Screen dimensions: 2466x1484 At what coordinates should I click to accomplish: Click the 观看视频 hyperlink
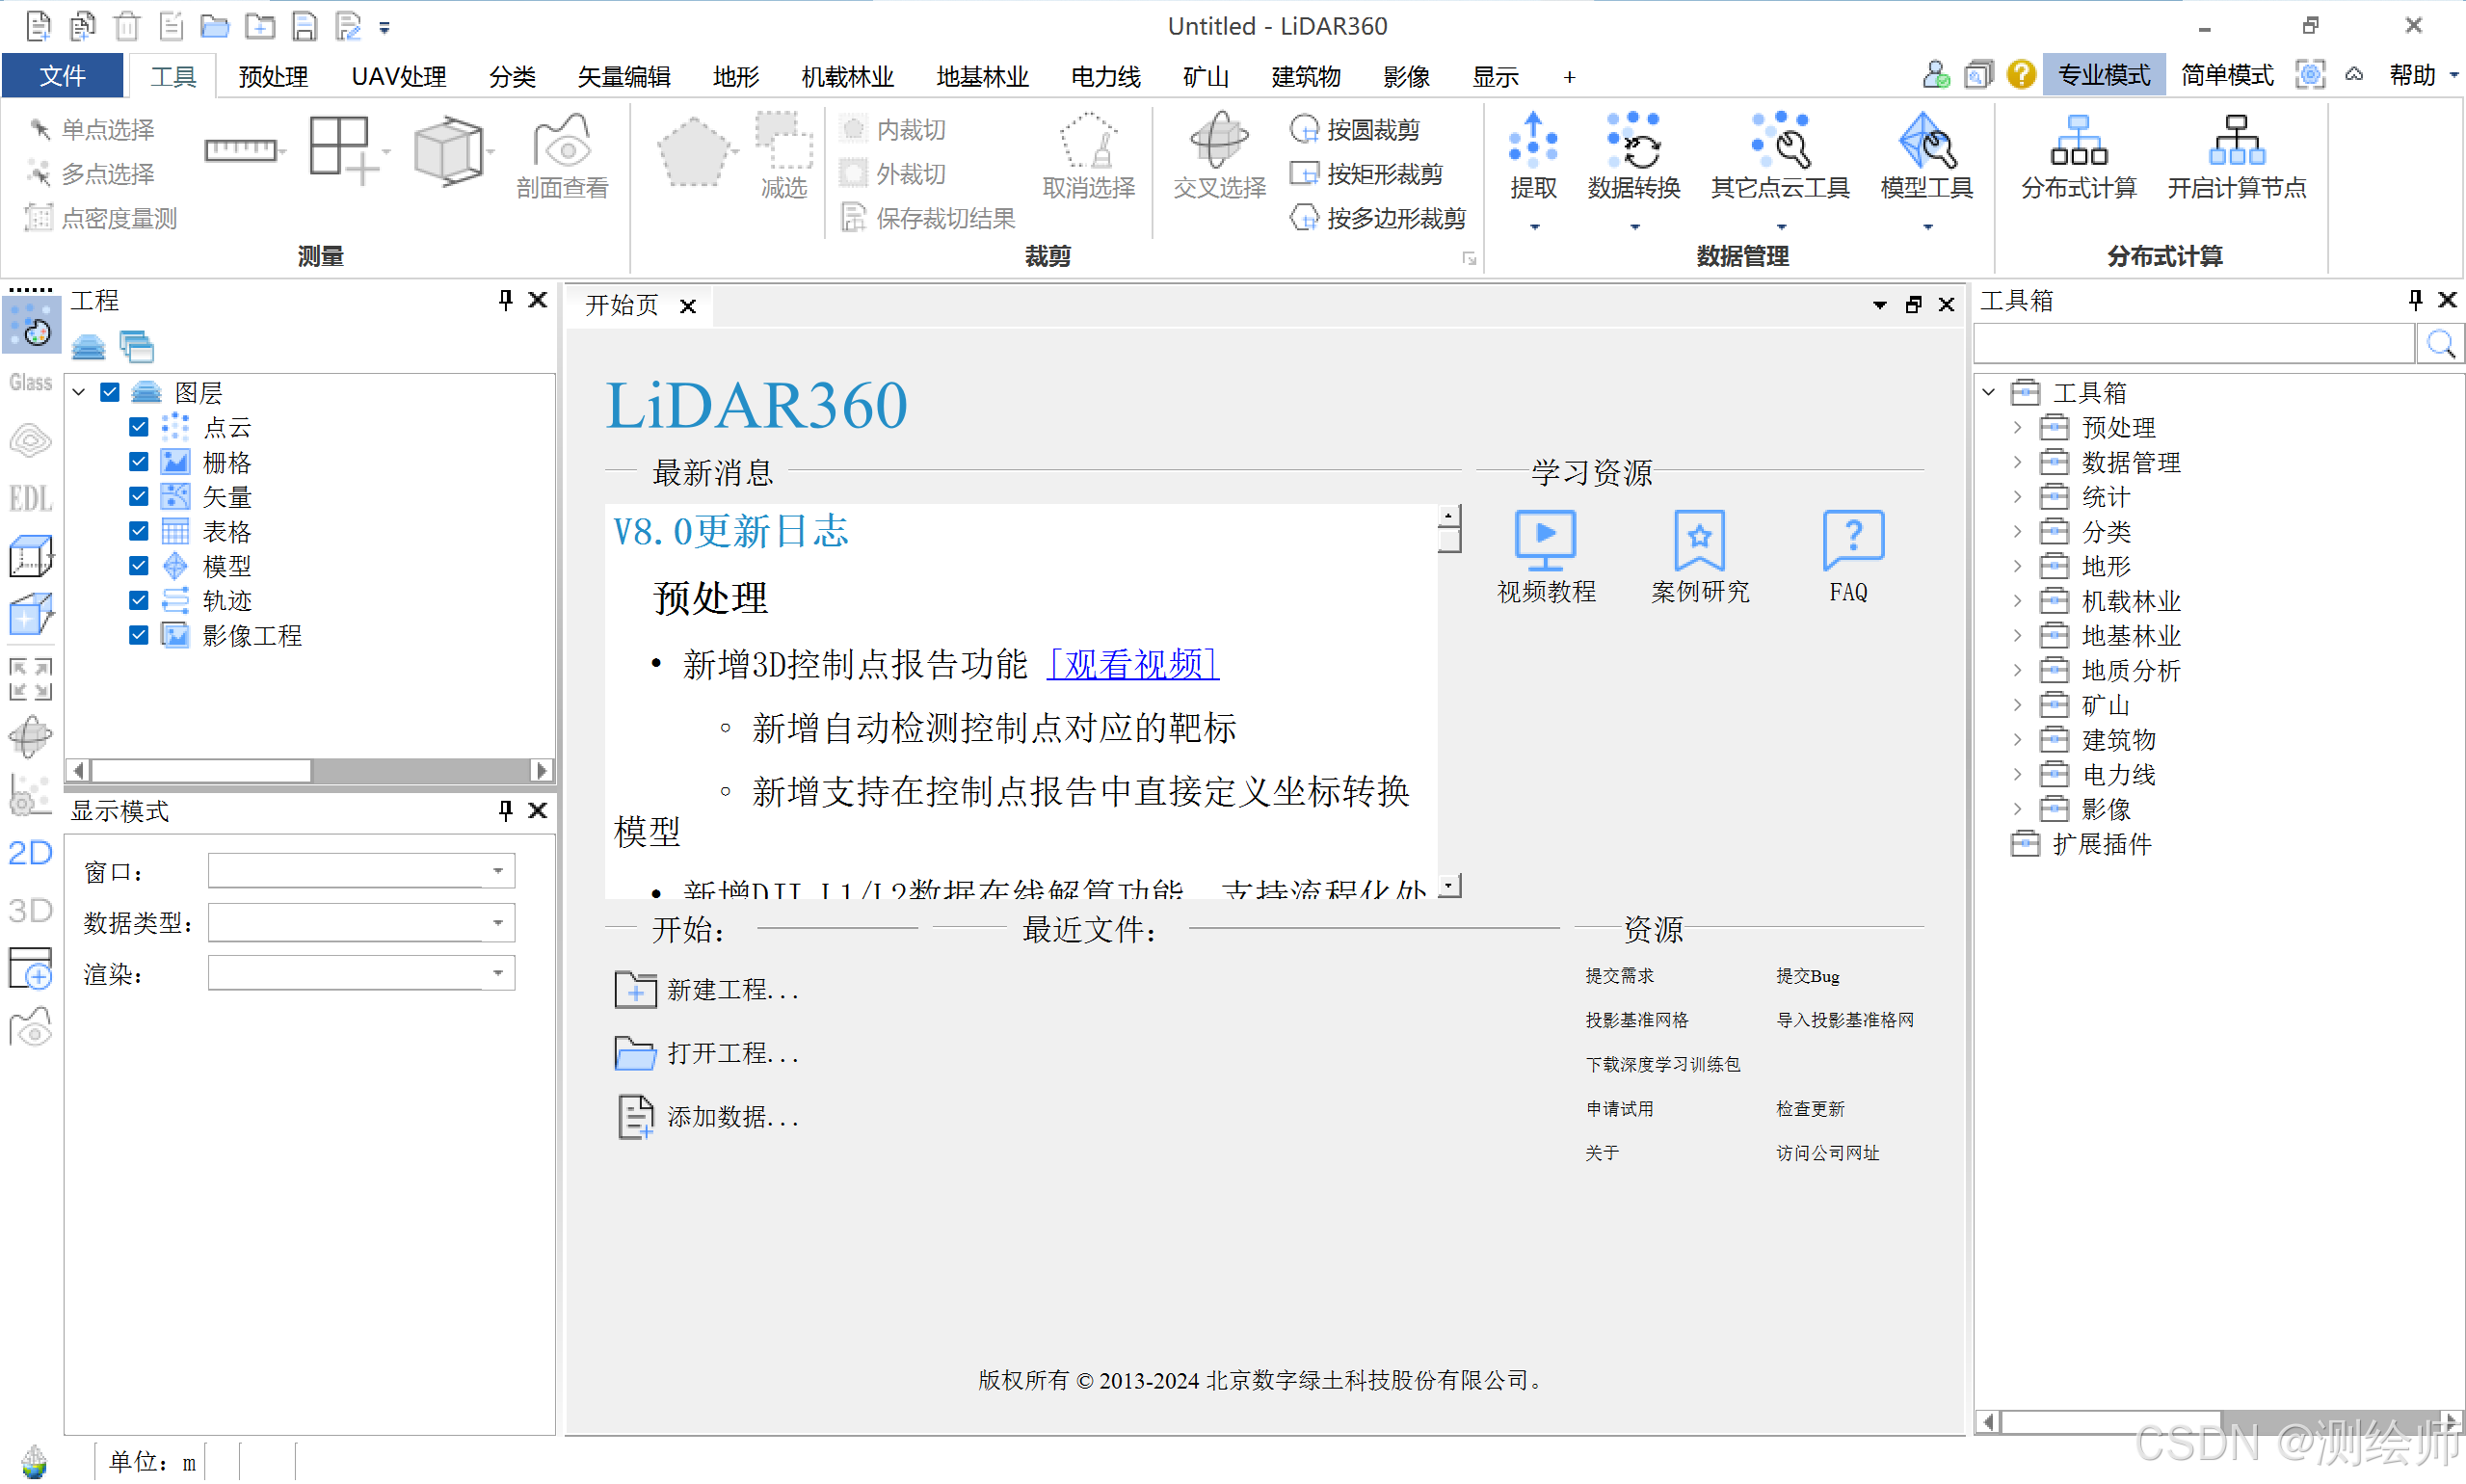click(x=1133, y=664)
